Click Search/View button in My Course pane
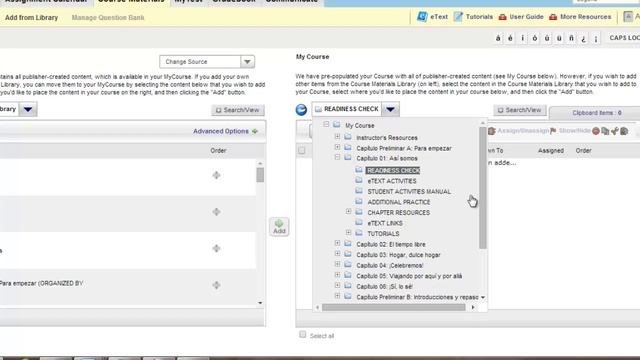640x360 pixels. tap(520, 110)
